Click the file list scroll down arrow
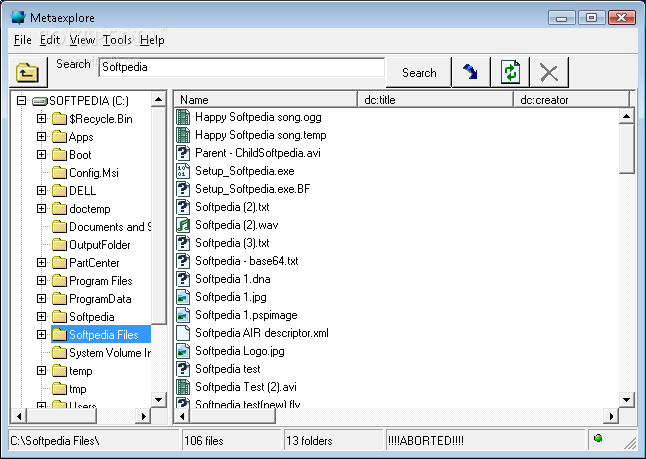 (x=626, y=399)
